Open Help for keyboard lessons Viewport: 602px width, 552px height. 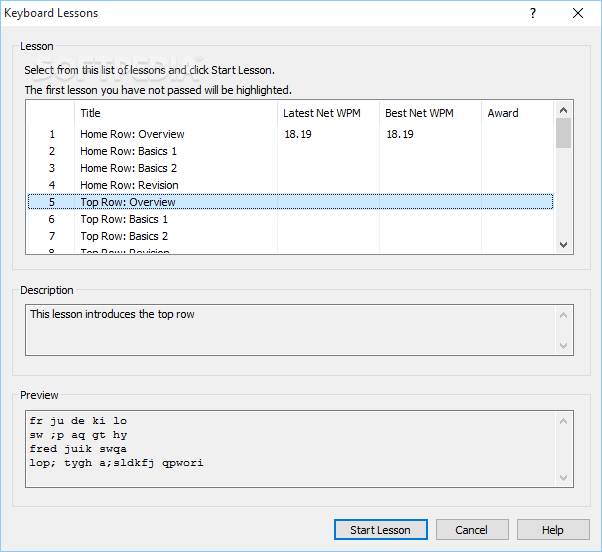tap(553, 530)
